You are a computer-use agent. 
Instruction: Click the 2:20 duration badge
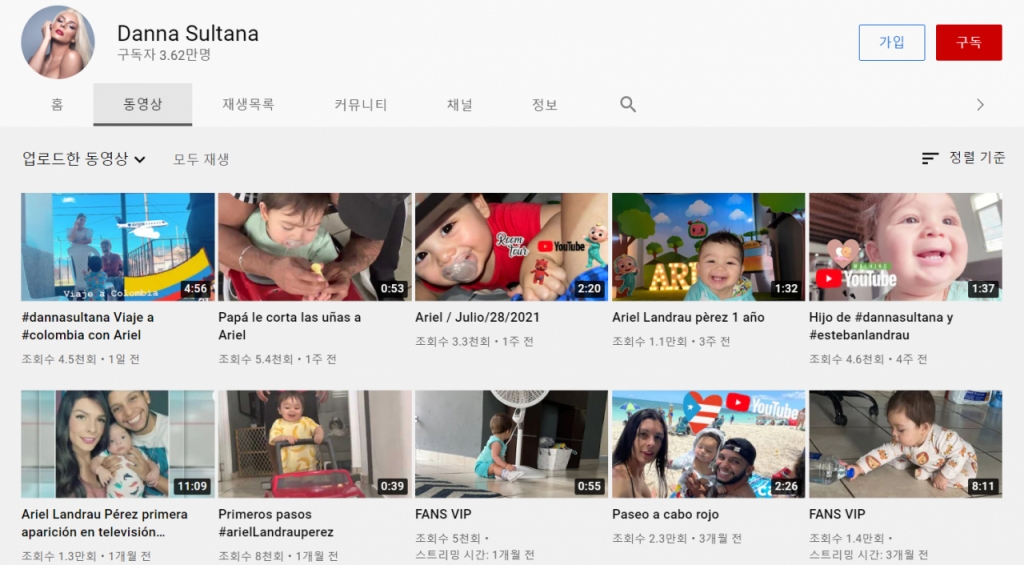(589, 289)
